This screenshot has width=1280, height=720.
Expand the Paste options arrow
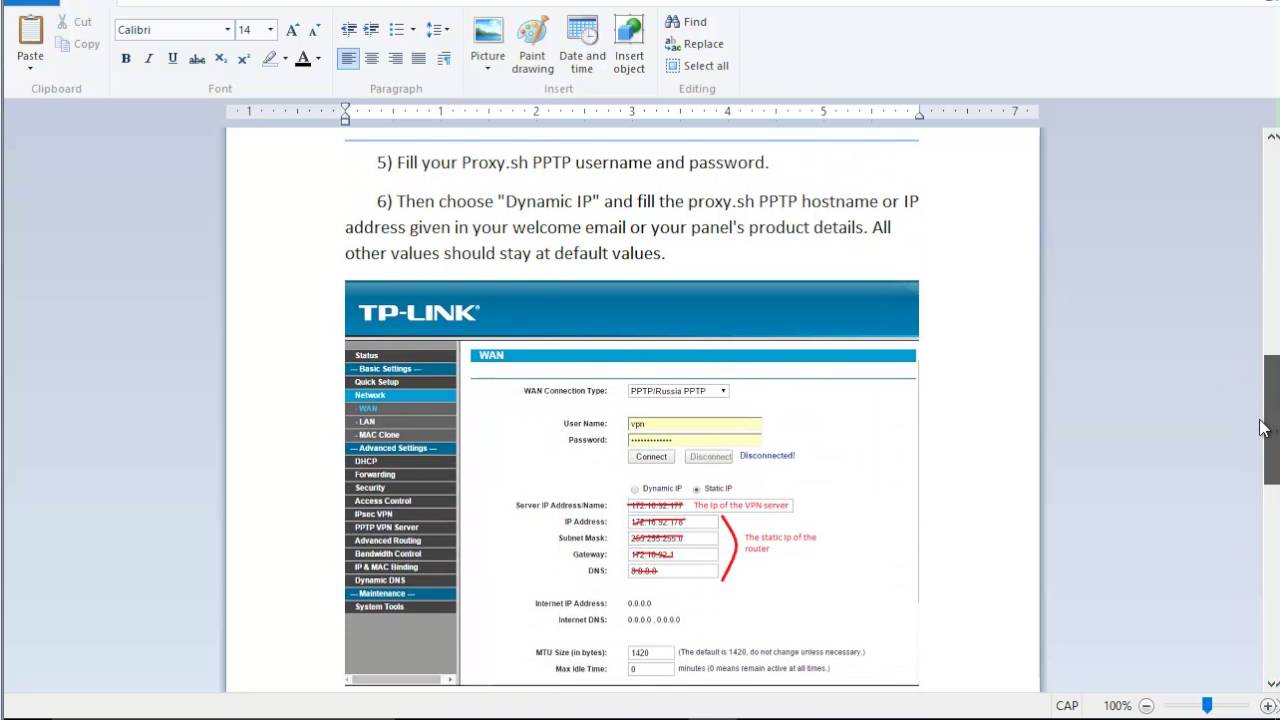coord(30,68)
